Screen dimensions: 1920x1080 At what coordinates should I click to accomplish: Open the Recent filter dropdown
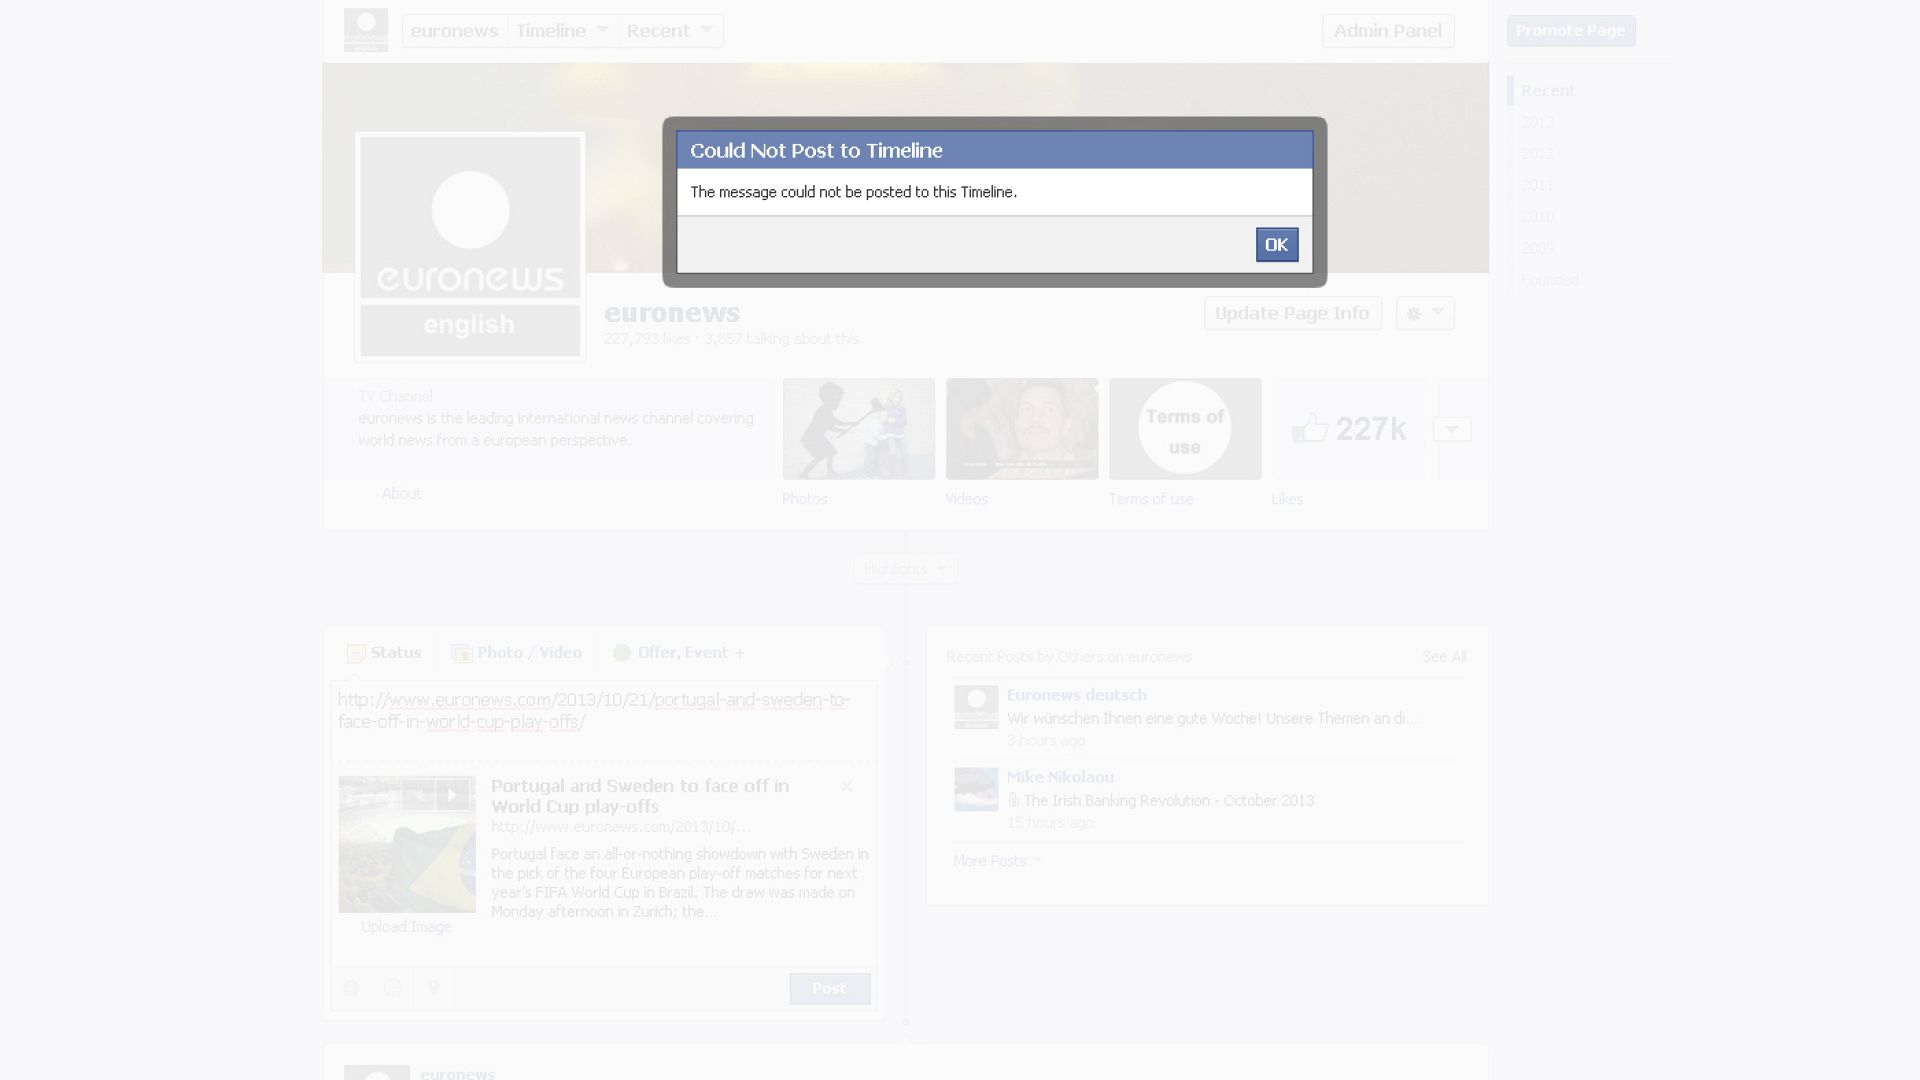click(x=669, y=30)
